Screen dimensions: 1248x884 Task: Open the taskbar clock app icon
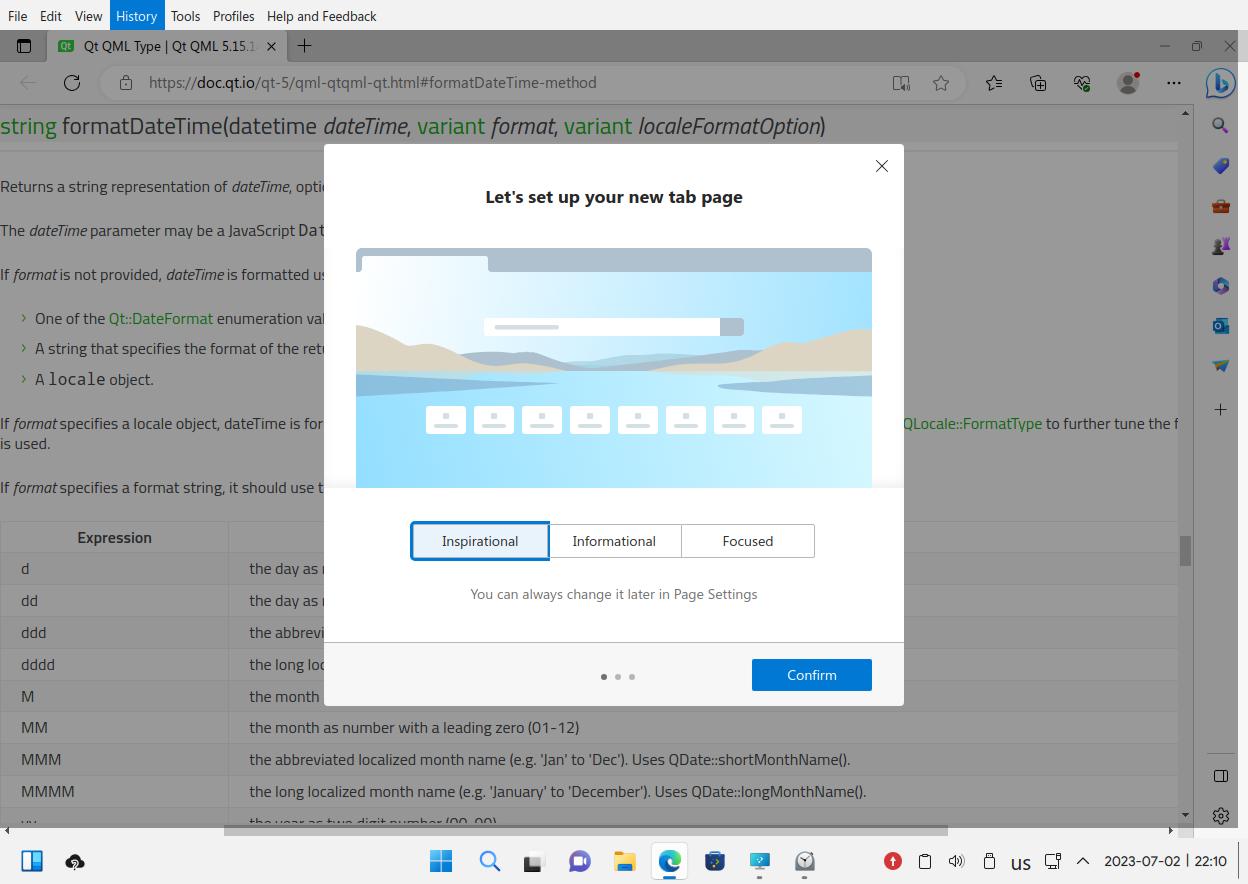point(805,861)
